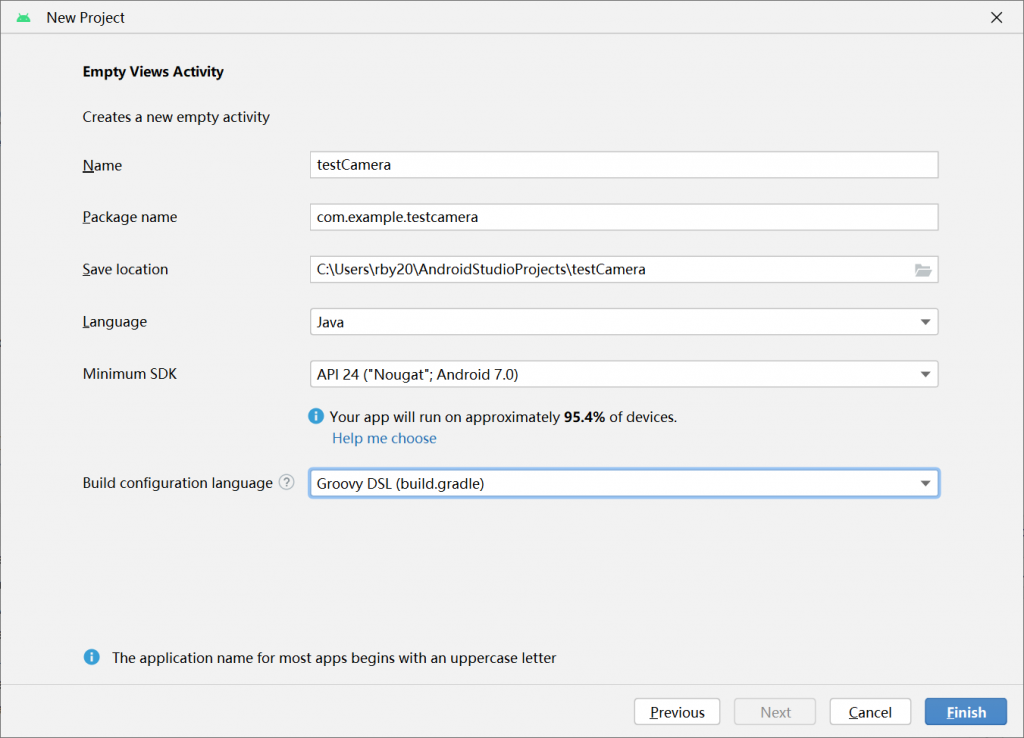Click the Save location label
This screenshot has width=1024, height=738.
coord(125,269)
